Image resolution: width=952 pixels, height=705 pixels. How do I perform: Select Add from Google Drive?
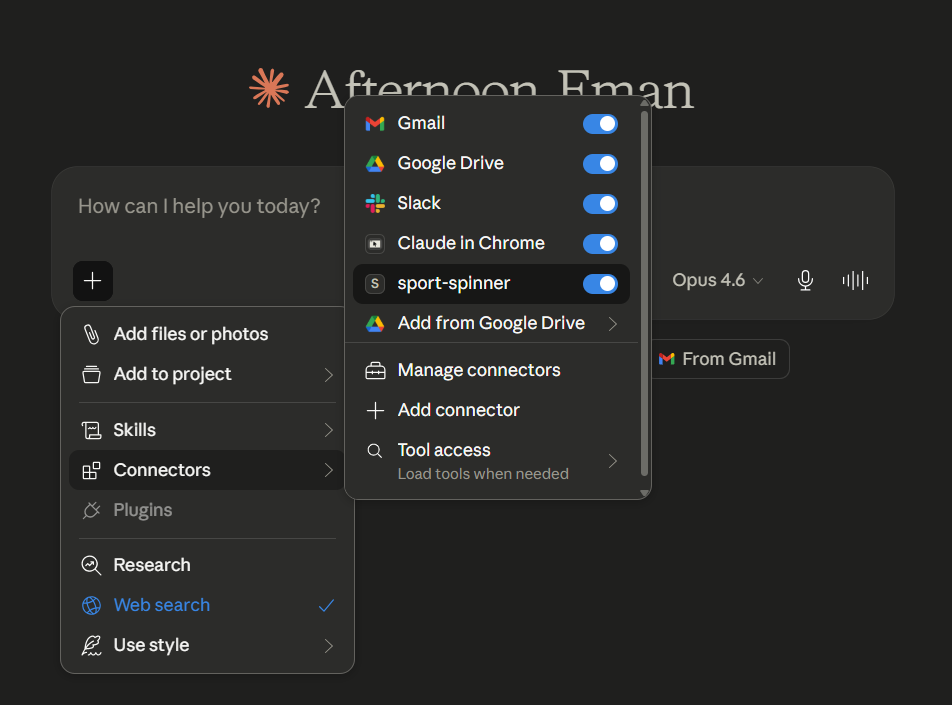point(491,324)
